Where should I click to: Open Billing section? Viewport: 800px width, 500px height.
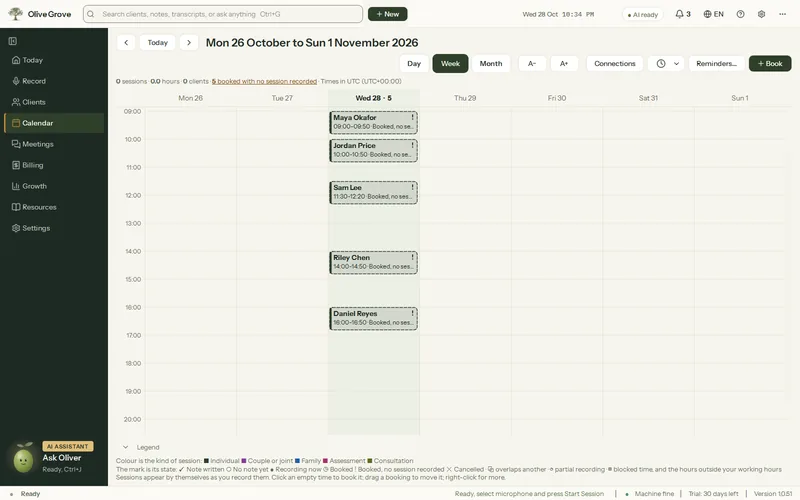click(54, 165)
